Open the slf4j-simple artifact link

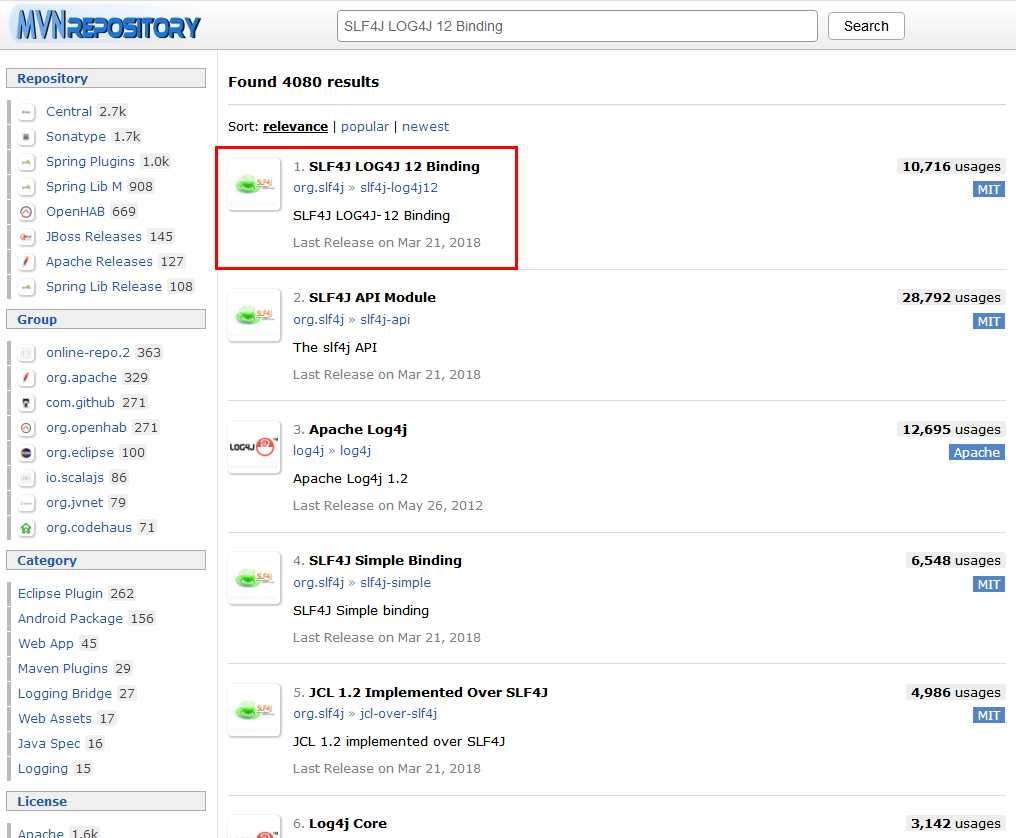395,583
